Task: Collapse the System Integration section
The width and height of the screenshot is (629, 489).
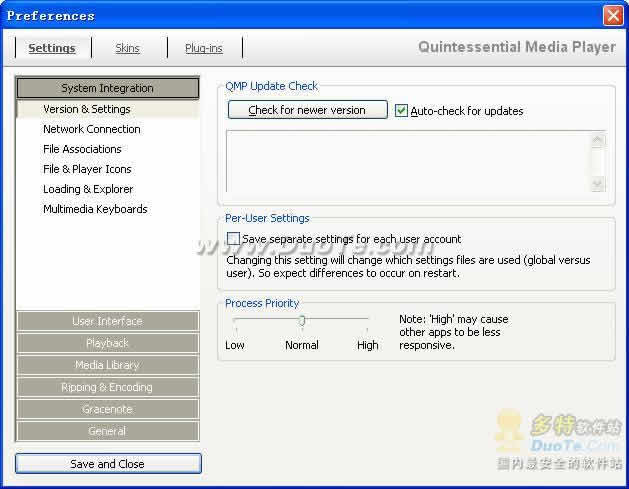Action: pos(108,88)
